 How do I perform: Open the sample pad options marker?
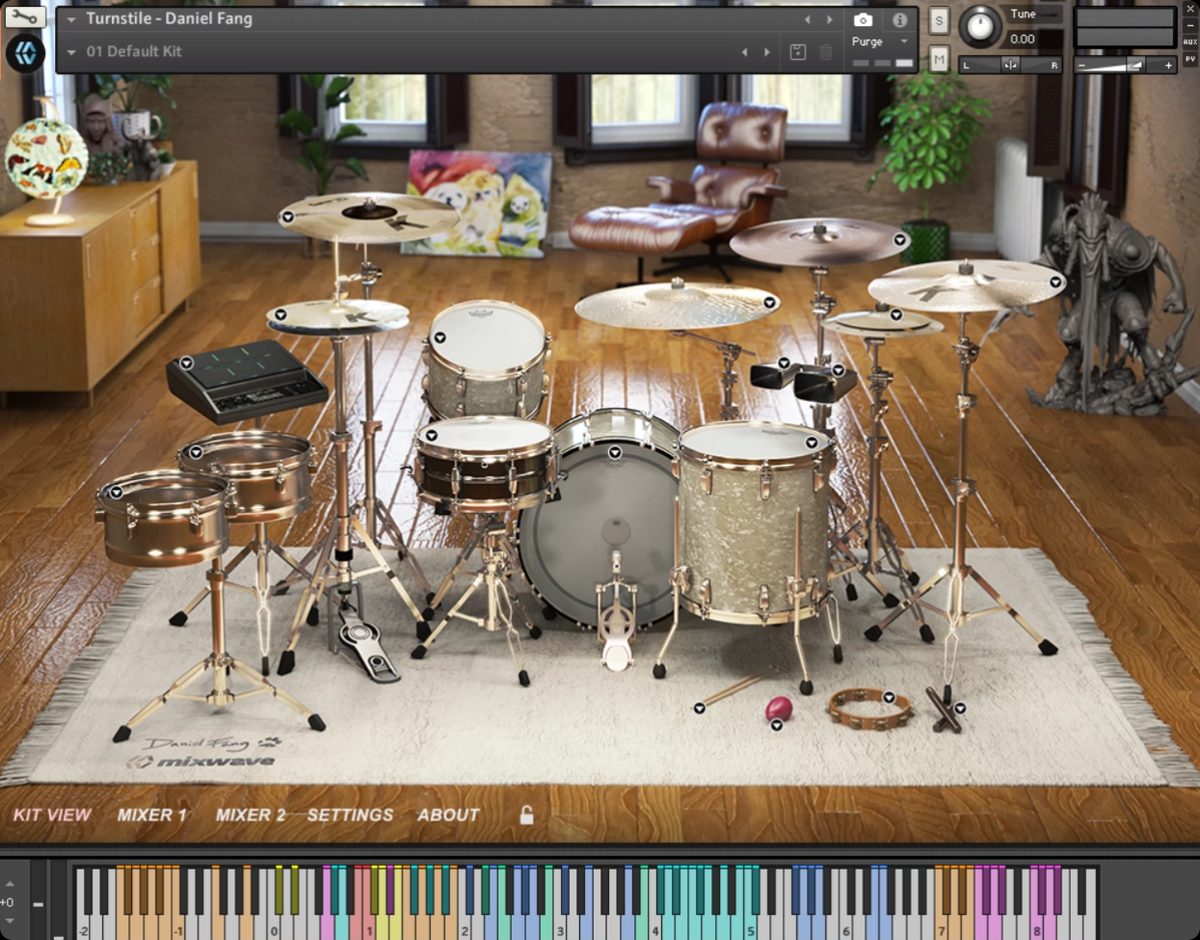click(186, 362)
